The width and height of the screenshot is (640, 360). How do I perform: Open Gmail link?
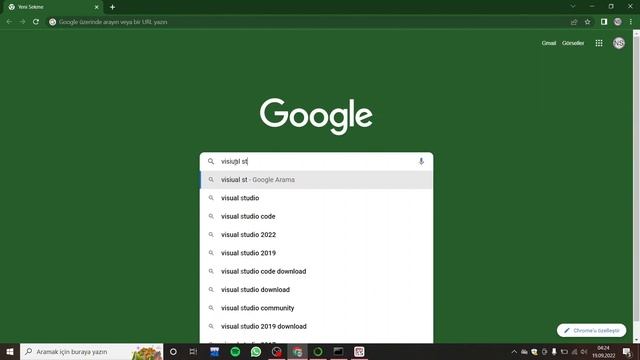(549, 43)
